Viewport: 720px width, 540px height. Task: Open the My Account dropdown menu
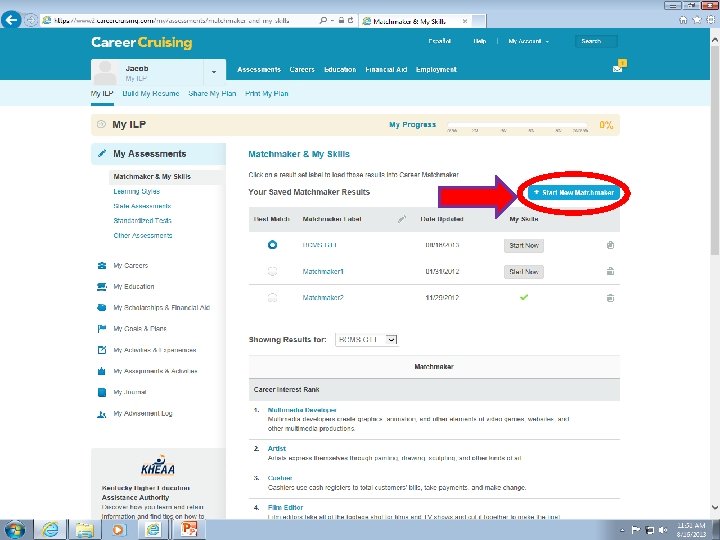coord(528,41)
